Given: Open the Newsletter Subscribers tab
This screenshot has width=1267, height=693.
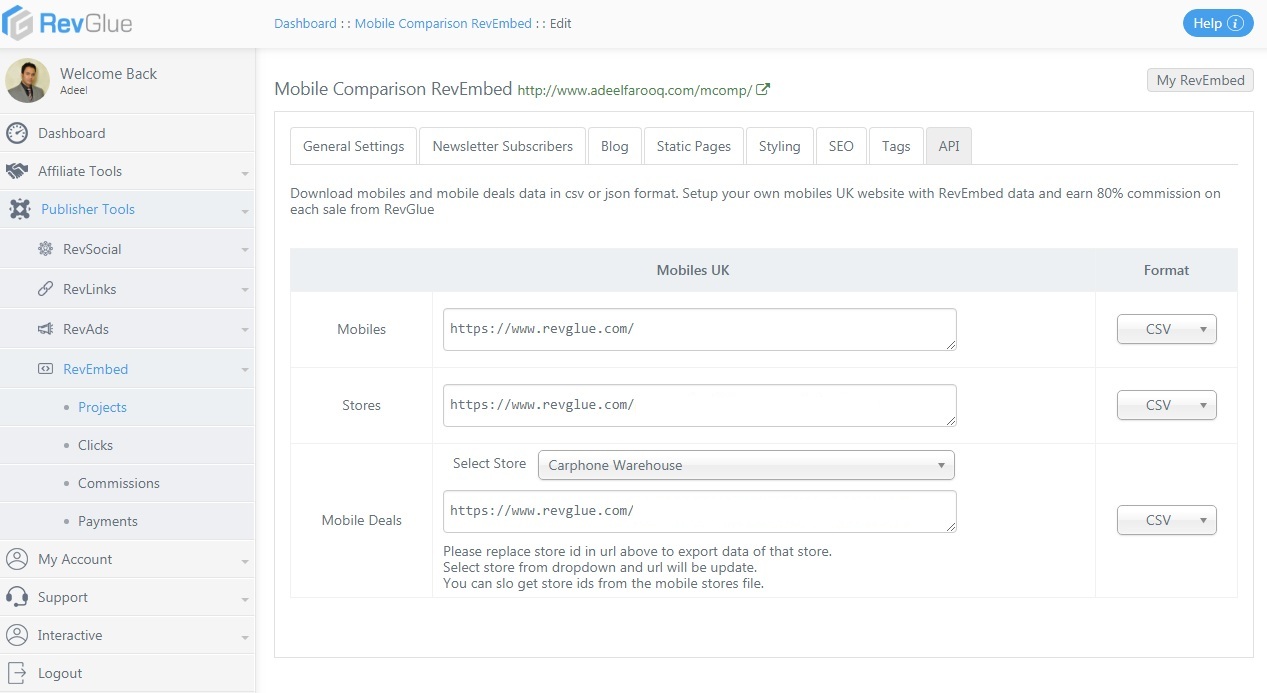Looking at the screenshot, I should click(502, 146).
